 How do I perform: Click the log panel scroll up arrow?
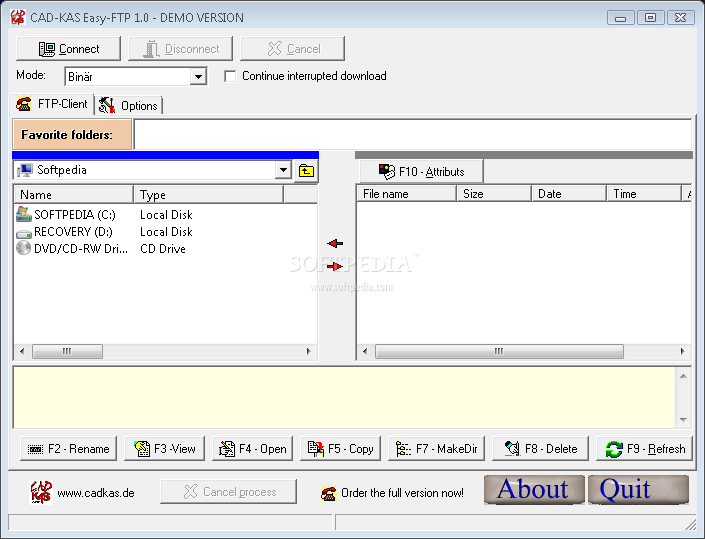(x=683, y=376)
